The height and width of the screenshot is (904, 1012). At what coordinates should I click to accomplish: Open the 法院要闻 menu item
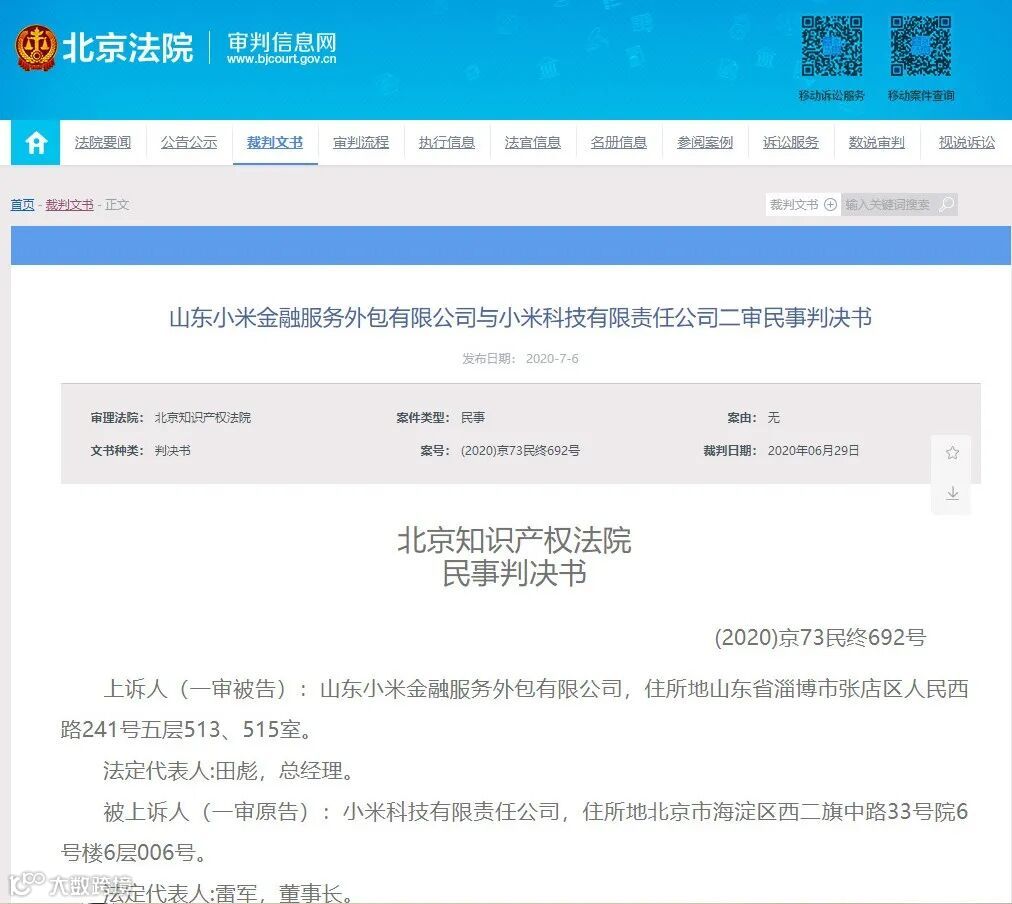103,143
